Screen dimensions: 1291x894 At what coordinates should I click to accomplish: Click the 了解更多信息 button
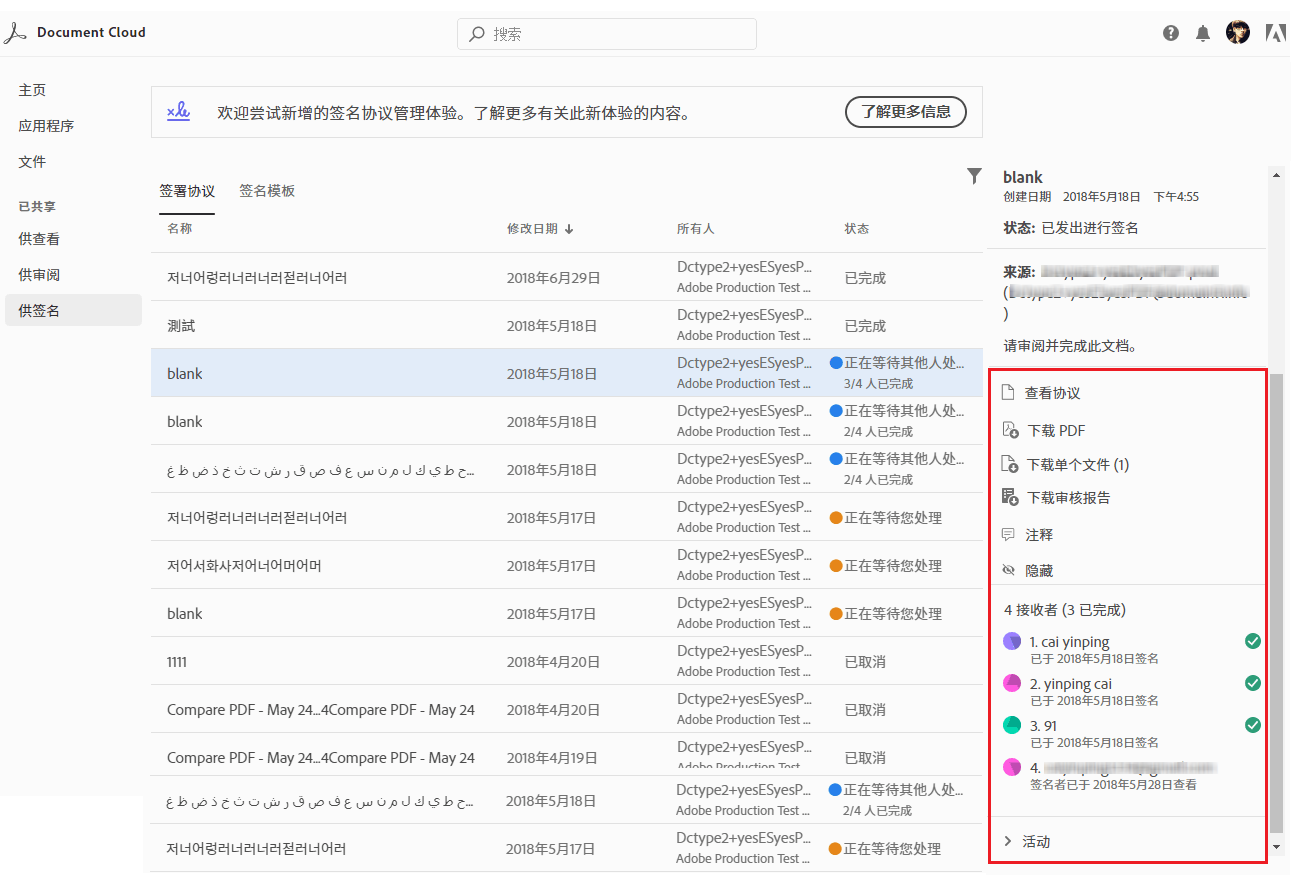[906, 112]
